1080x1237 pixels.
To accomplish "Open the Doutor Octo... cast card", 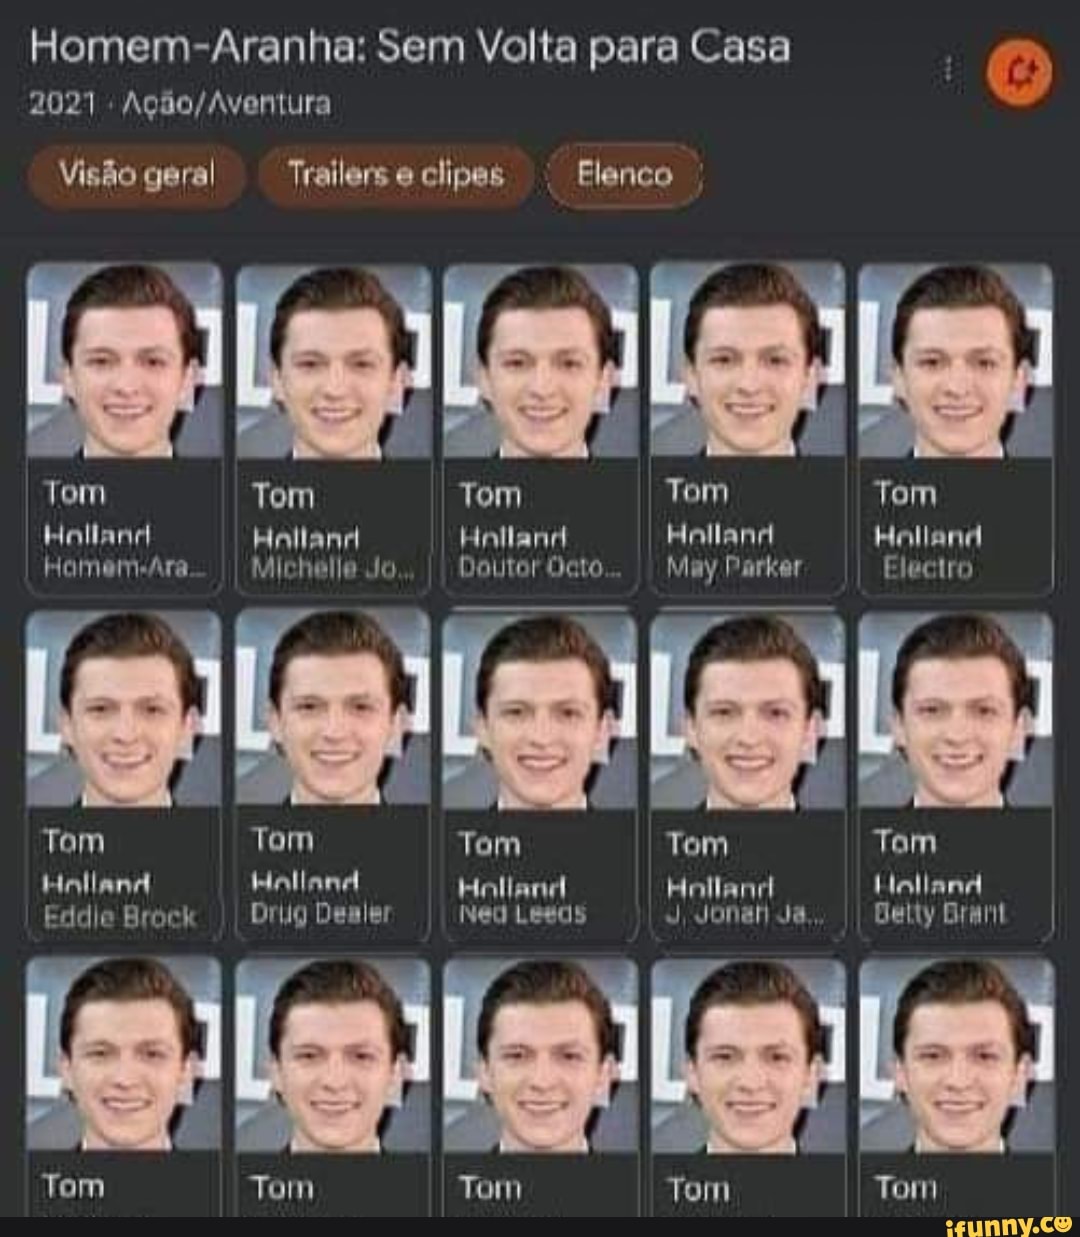I will pyautogui.click(x=540, y=429).
